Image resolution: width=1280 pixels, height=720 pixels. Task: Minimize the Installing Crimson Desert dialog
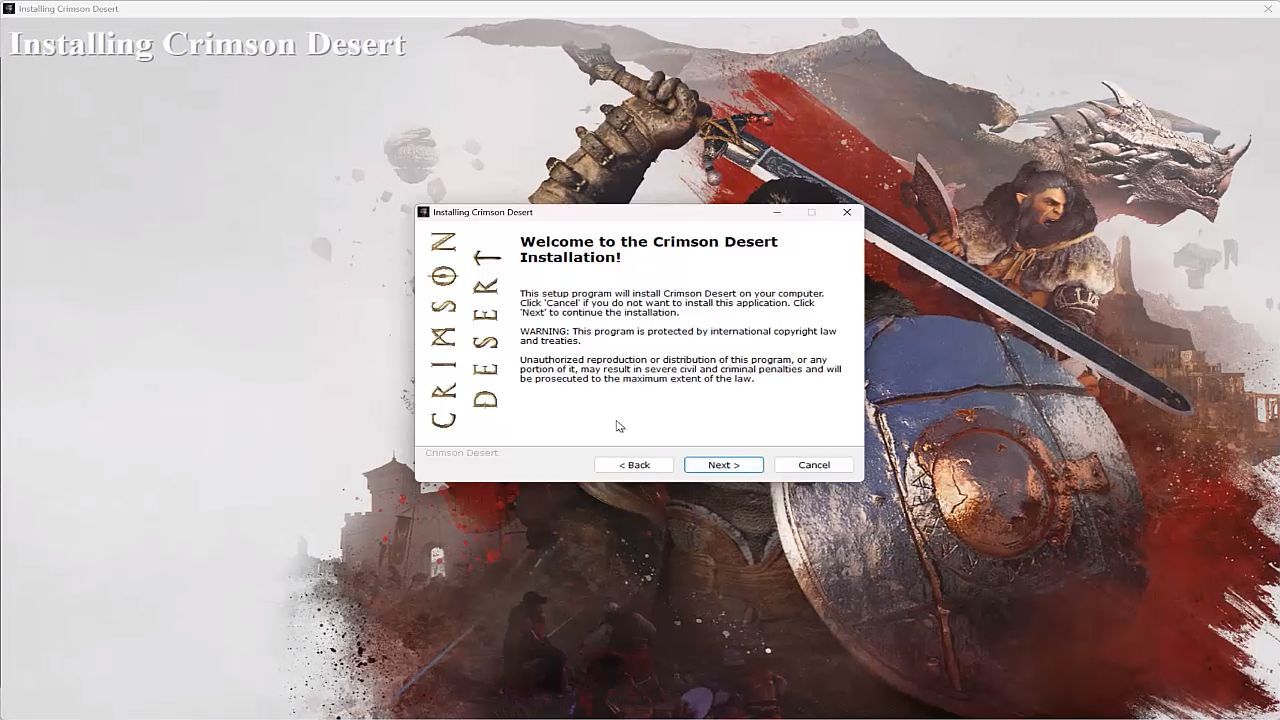click(777, 212)
